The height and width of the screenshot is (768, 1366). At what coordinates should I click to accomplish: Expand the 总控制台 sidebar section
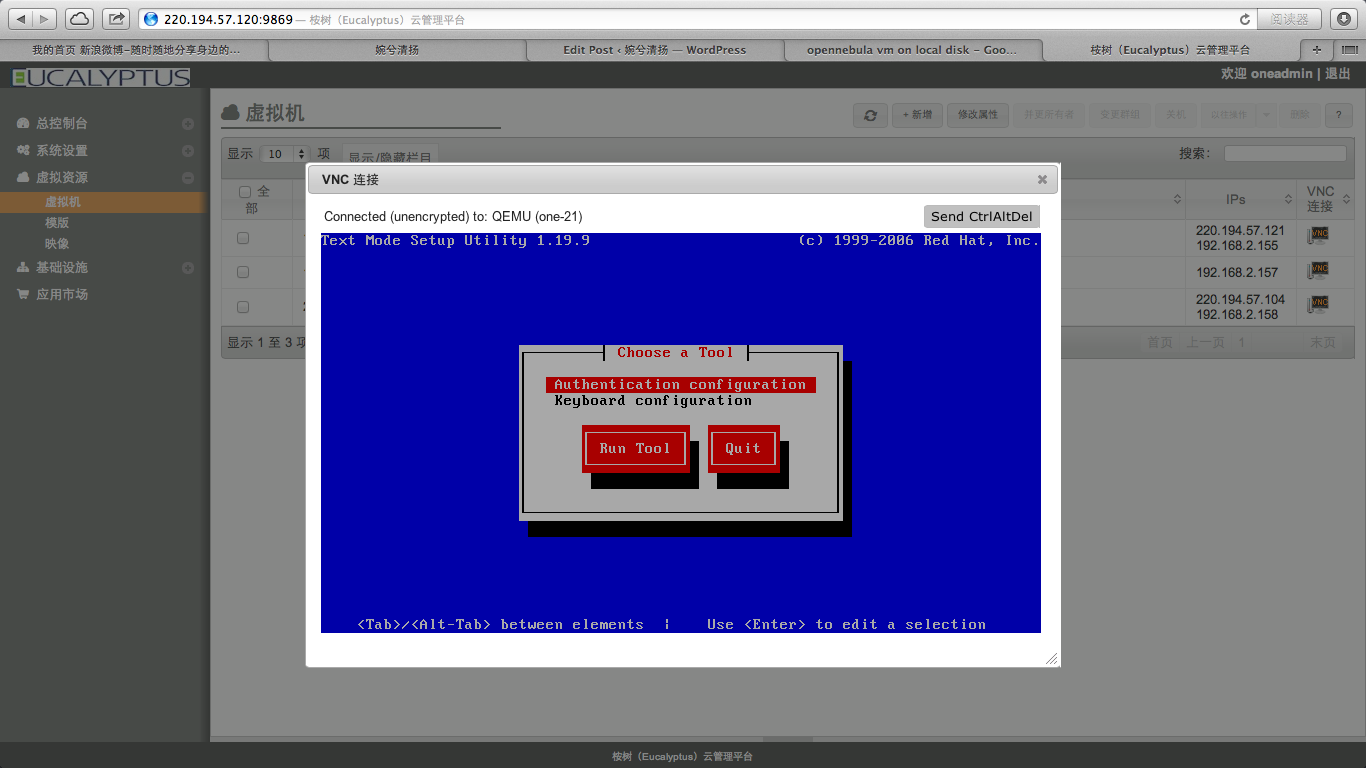(188, 124)
